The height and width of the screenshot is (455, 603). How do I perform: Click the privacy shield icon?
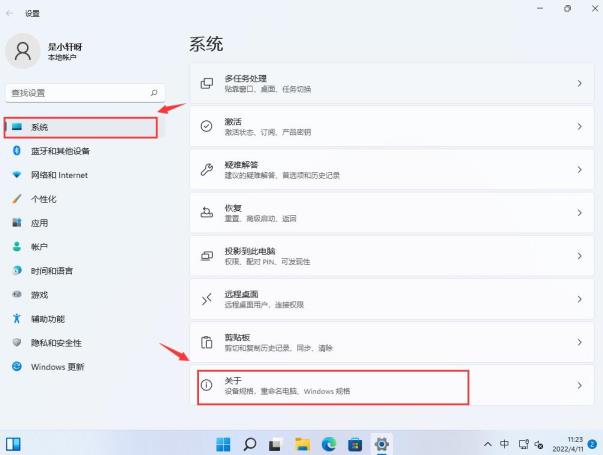click(17, 342)
